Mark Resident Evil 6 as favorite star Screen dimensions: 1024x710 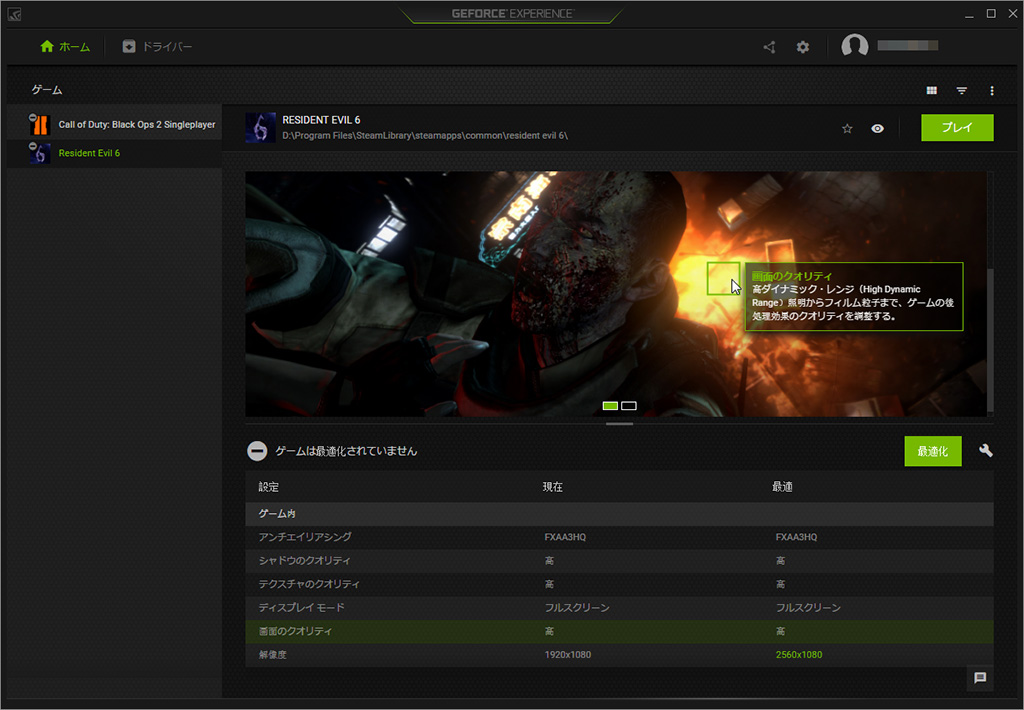(847, 129)
